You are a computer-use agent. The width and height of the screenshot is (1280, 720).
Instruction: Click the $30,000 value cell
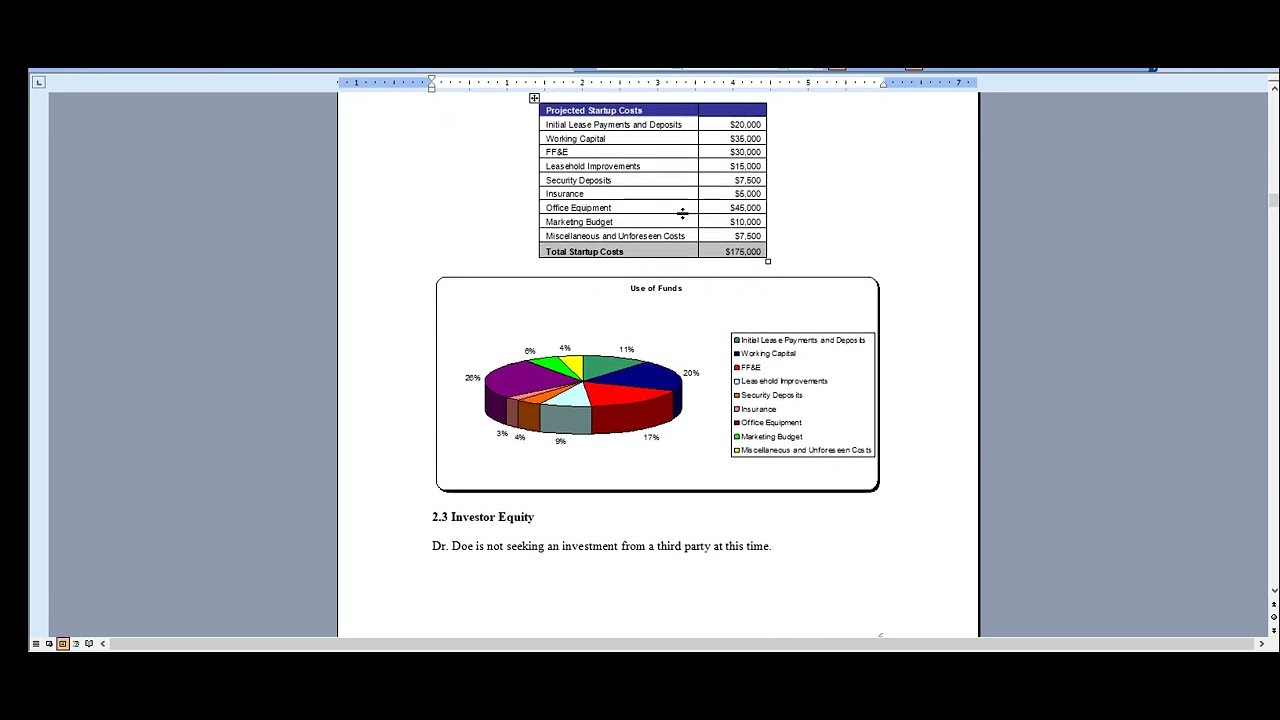coord(733,152)
